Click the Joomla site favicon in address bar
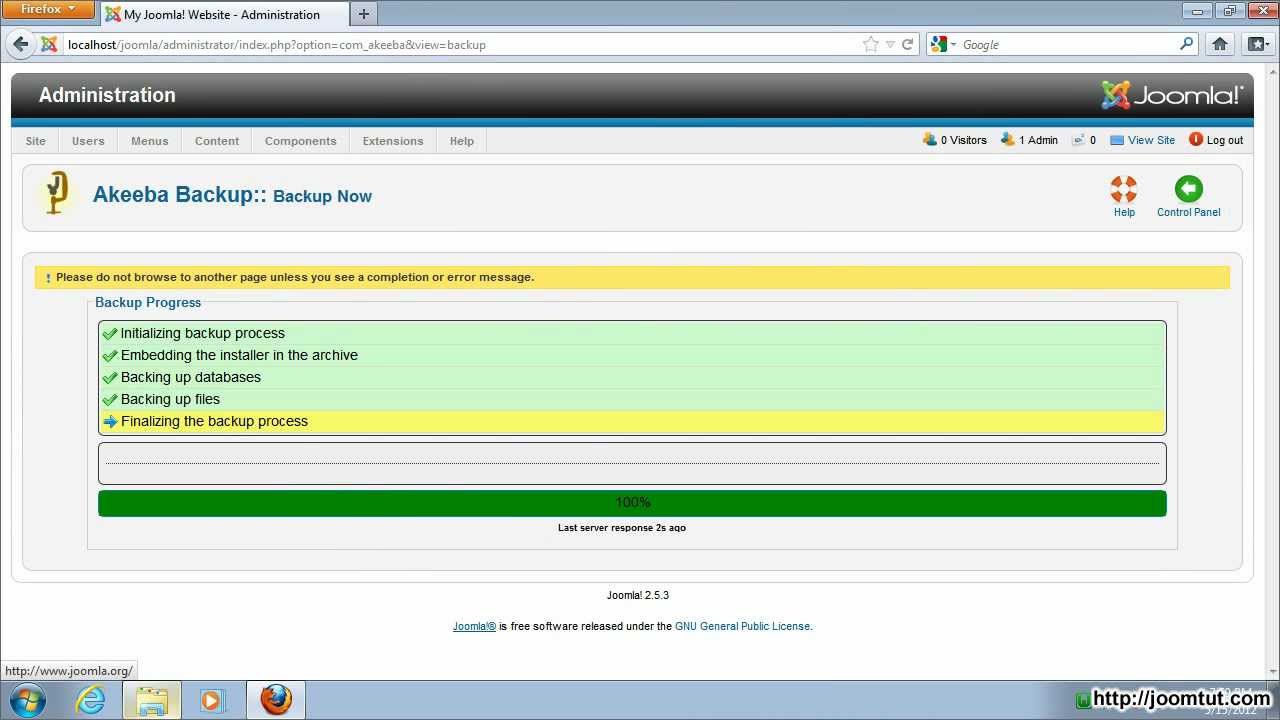1280x720 pixels. coord(49,44)
